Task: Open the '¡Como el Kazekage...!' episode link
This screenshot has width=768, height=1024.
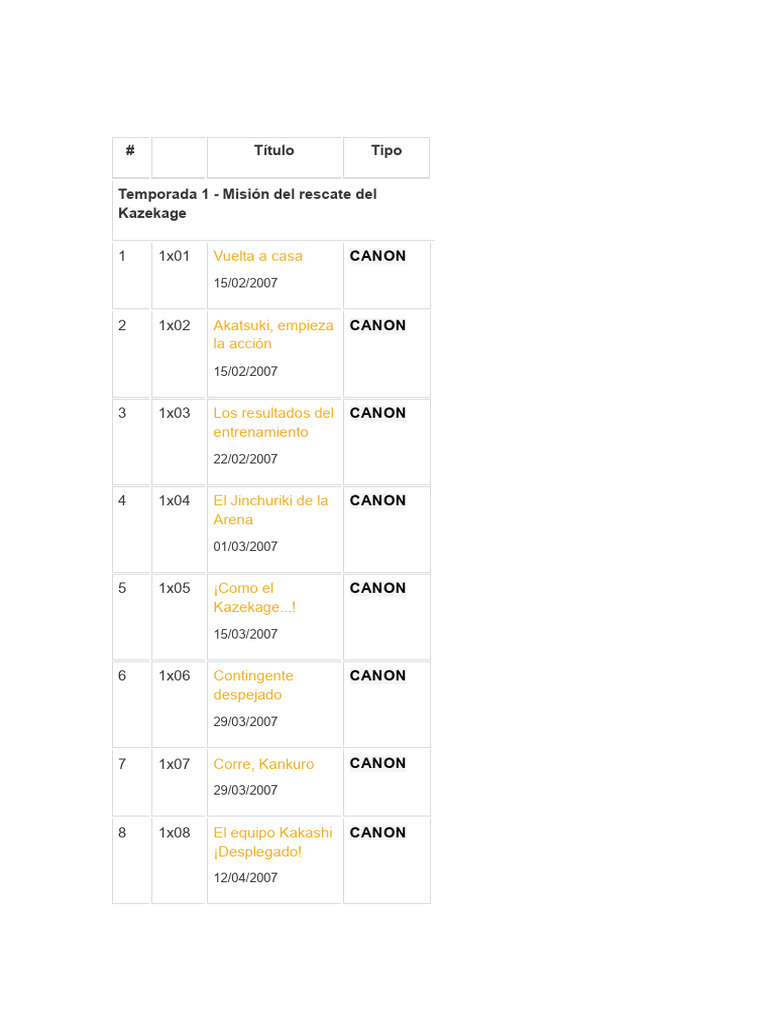Action: (x=254, y=597)
